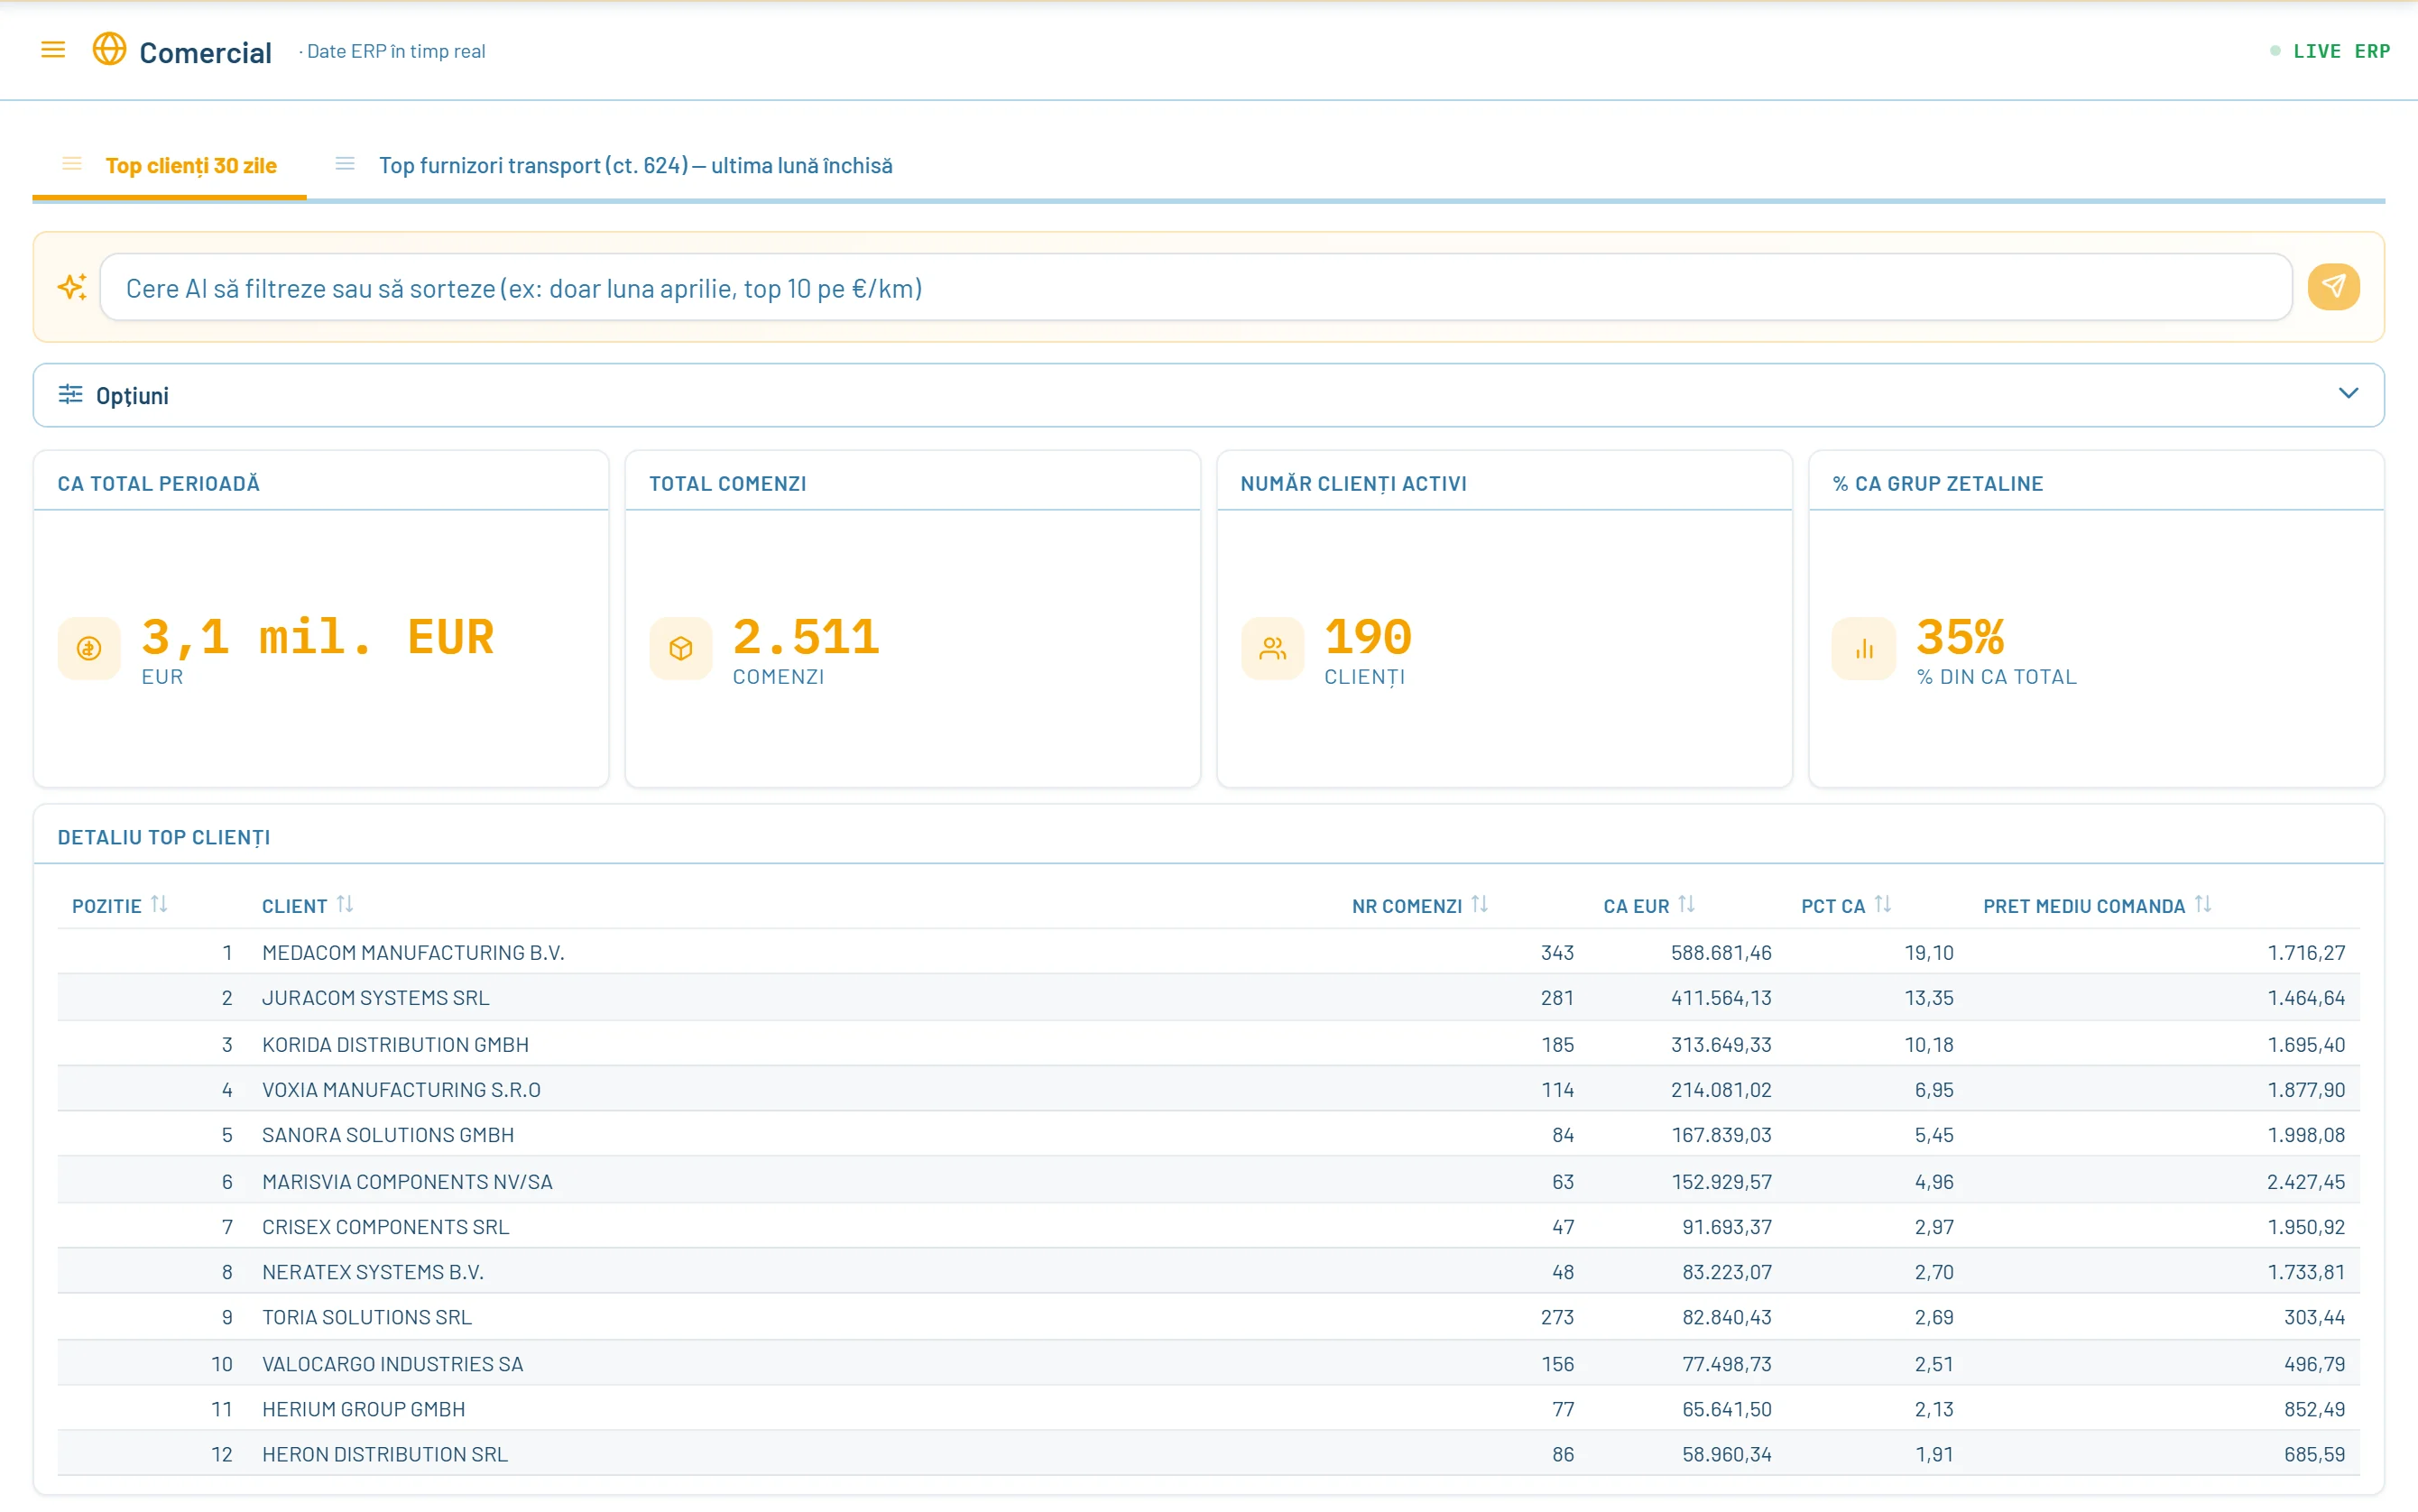
Task: Click the AI sparkle icon
Action: tap(72, 287)
